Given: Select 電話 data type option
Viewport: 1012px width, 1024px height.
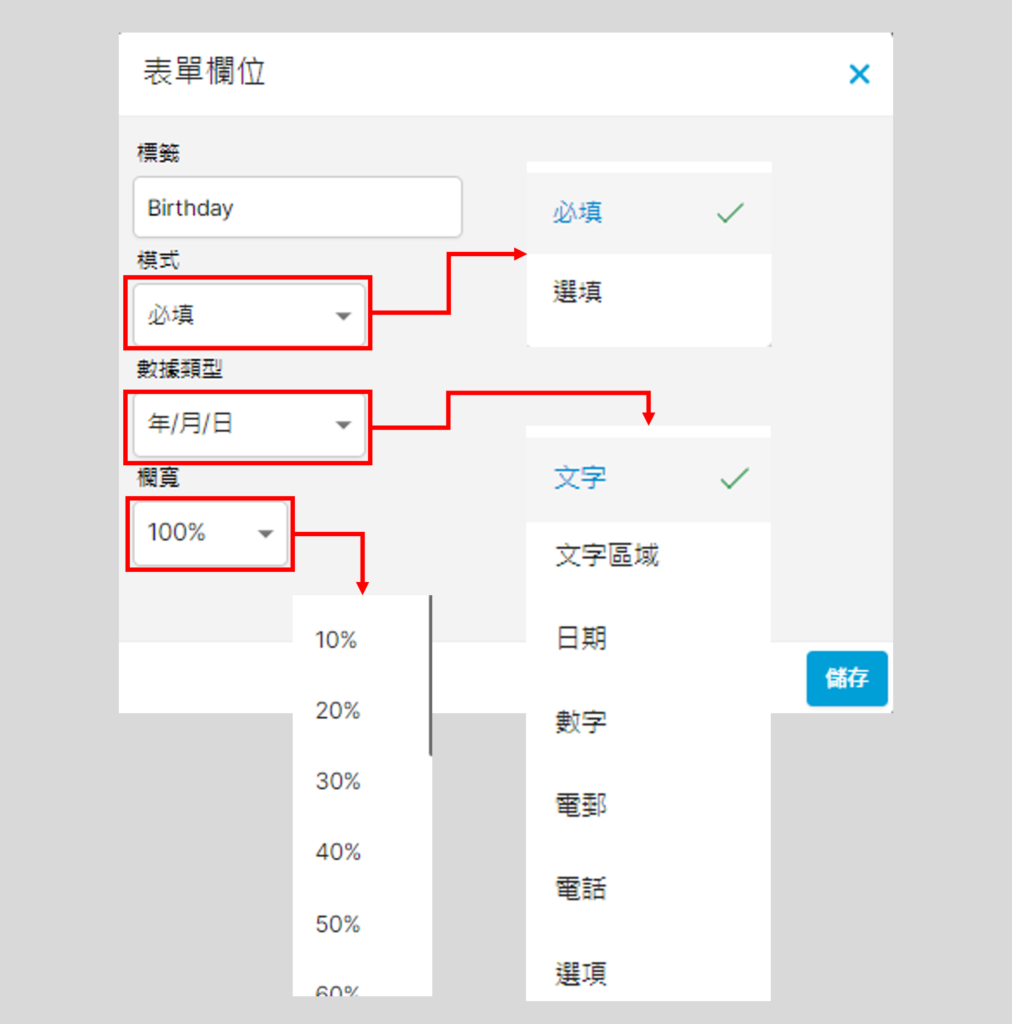Looking at the screenshot, I should coord(648,888).
